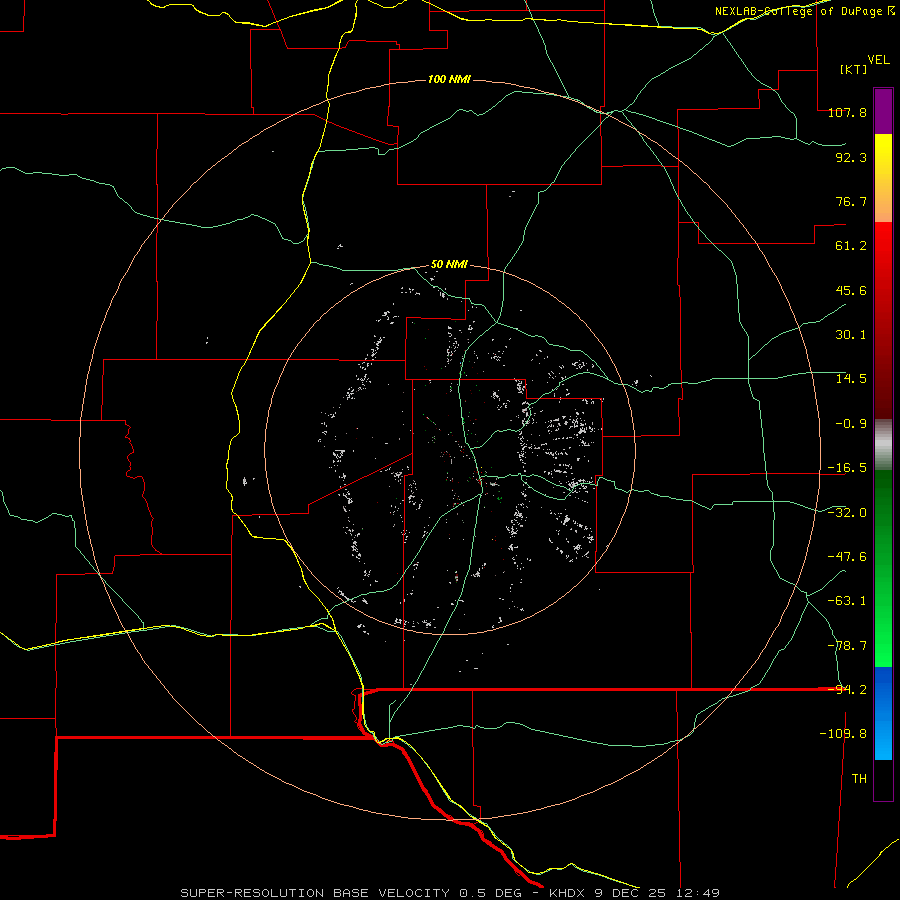Viewport: 900px width, 900px height.
Task: Click the -63.1 value on the velocity scale
Action: coord(847,600)
